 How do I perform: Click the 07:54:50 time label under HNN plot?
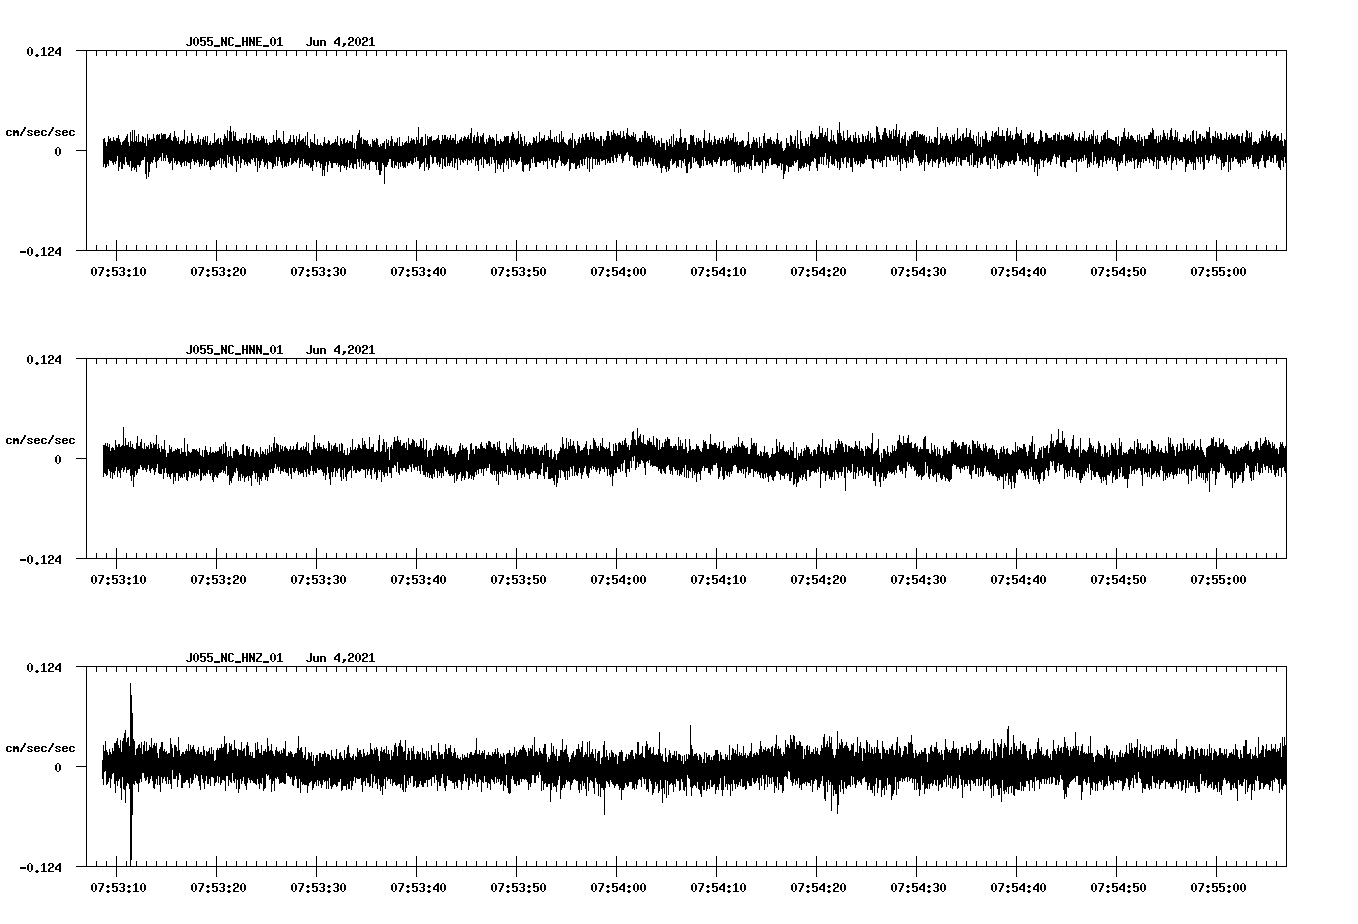coord(1118,580)
